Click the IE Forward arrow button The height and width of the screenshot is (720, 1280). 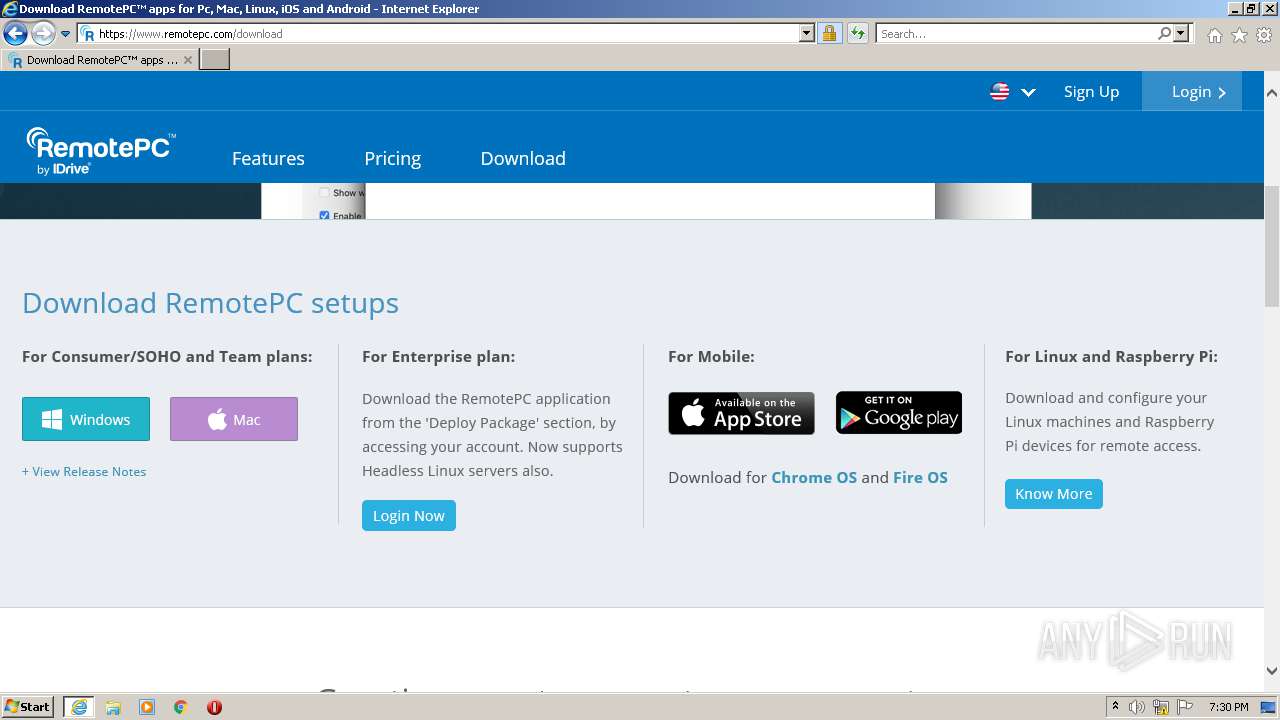click(x=43, y=34)
